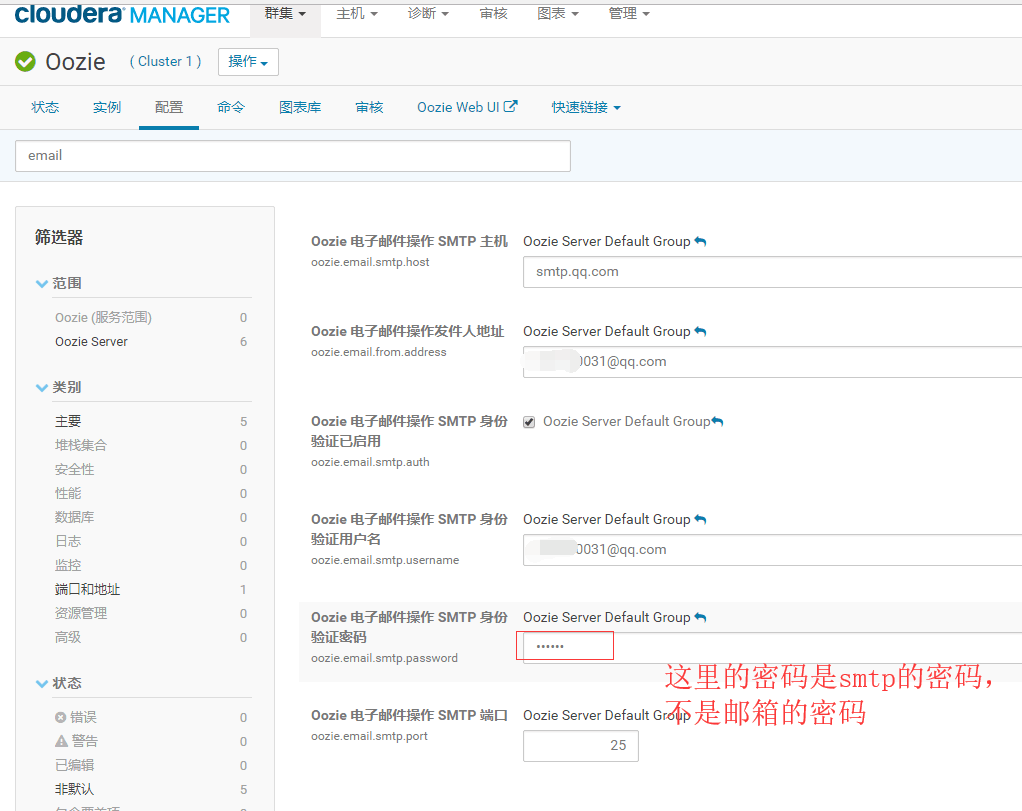Switch to the 审核 tab under Oozie
Image resolution: width=1022 pixels, height=811 pixels.
(x=369, y=108)
